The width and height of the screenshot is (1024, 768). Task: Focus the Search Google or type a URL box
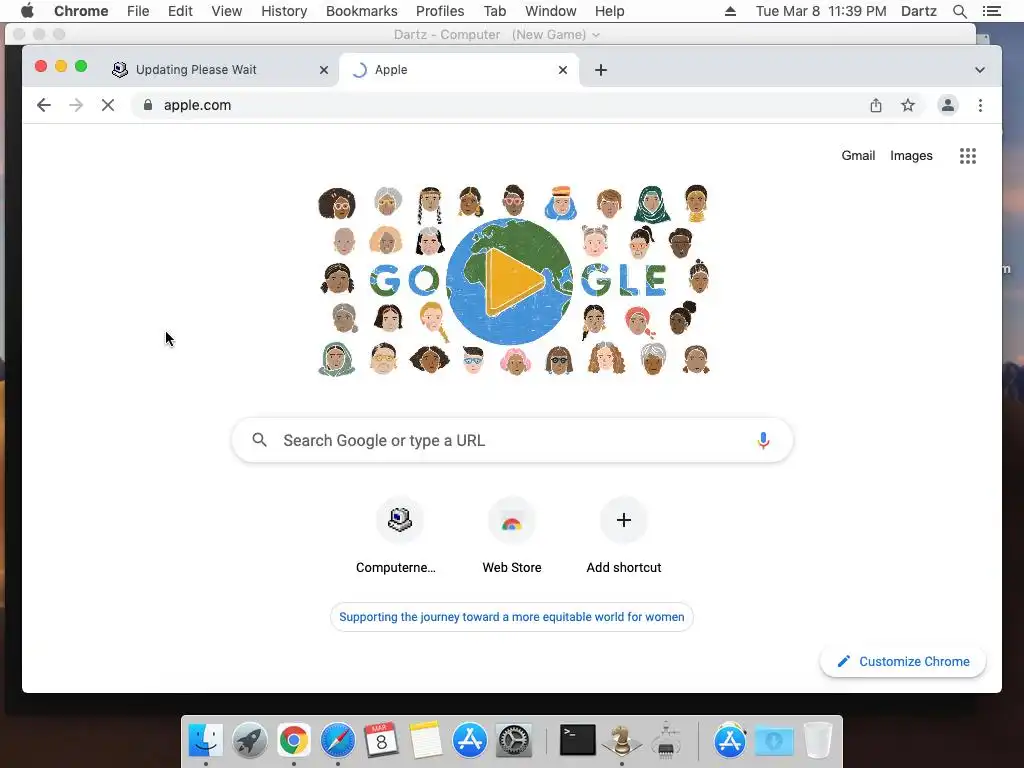(513, 441)
